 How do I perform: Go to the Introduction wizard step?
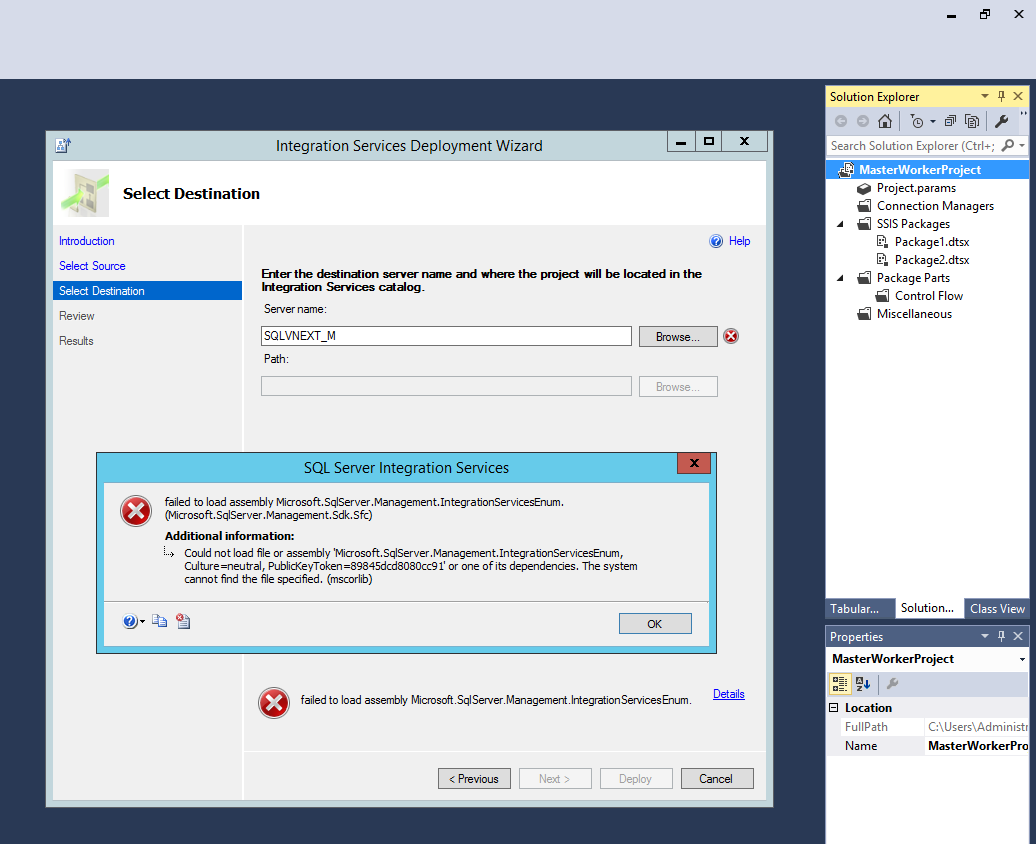(x=87, y=241)
